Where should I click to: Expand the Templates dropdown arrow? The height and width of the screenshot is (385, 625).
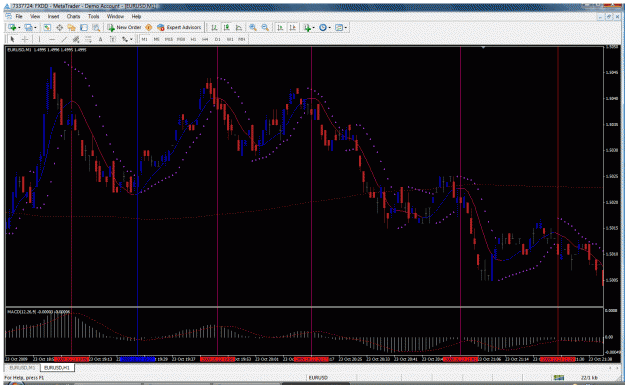click(x=346, y=28)
